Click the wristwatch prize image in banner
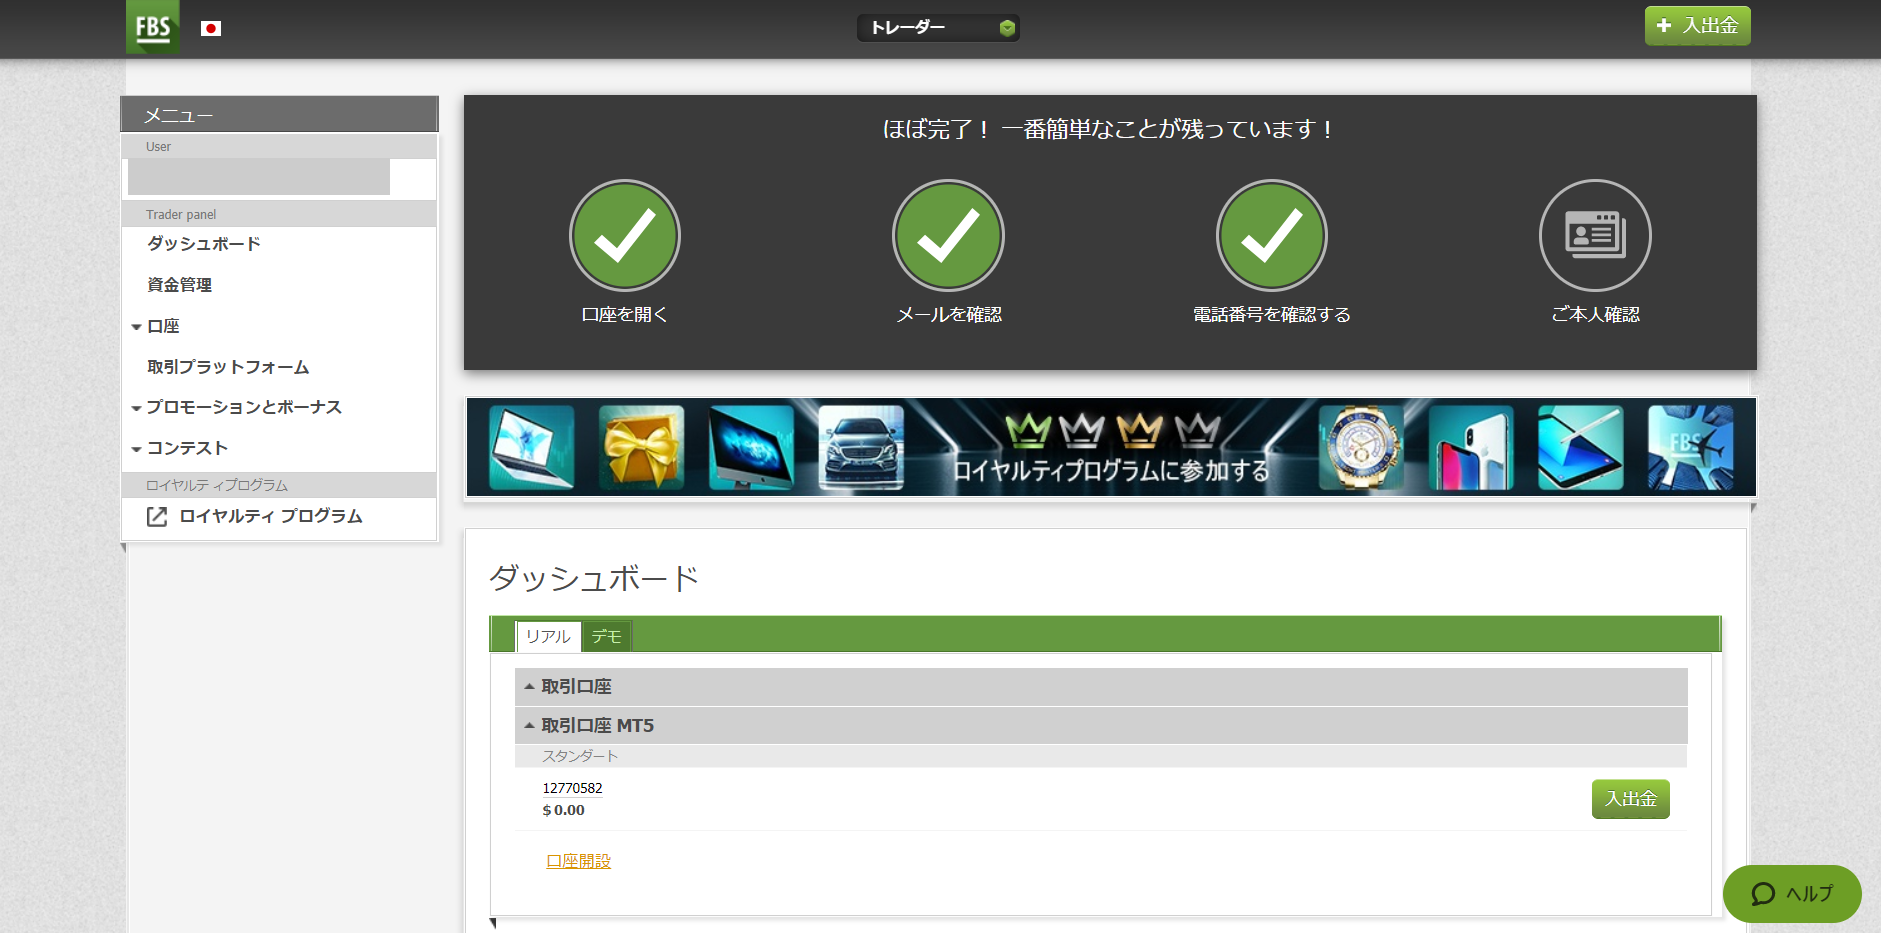The height and width of the screenshot is (933, 1881). point(1361,448)
